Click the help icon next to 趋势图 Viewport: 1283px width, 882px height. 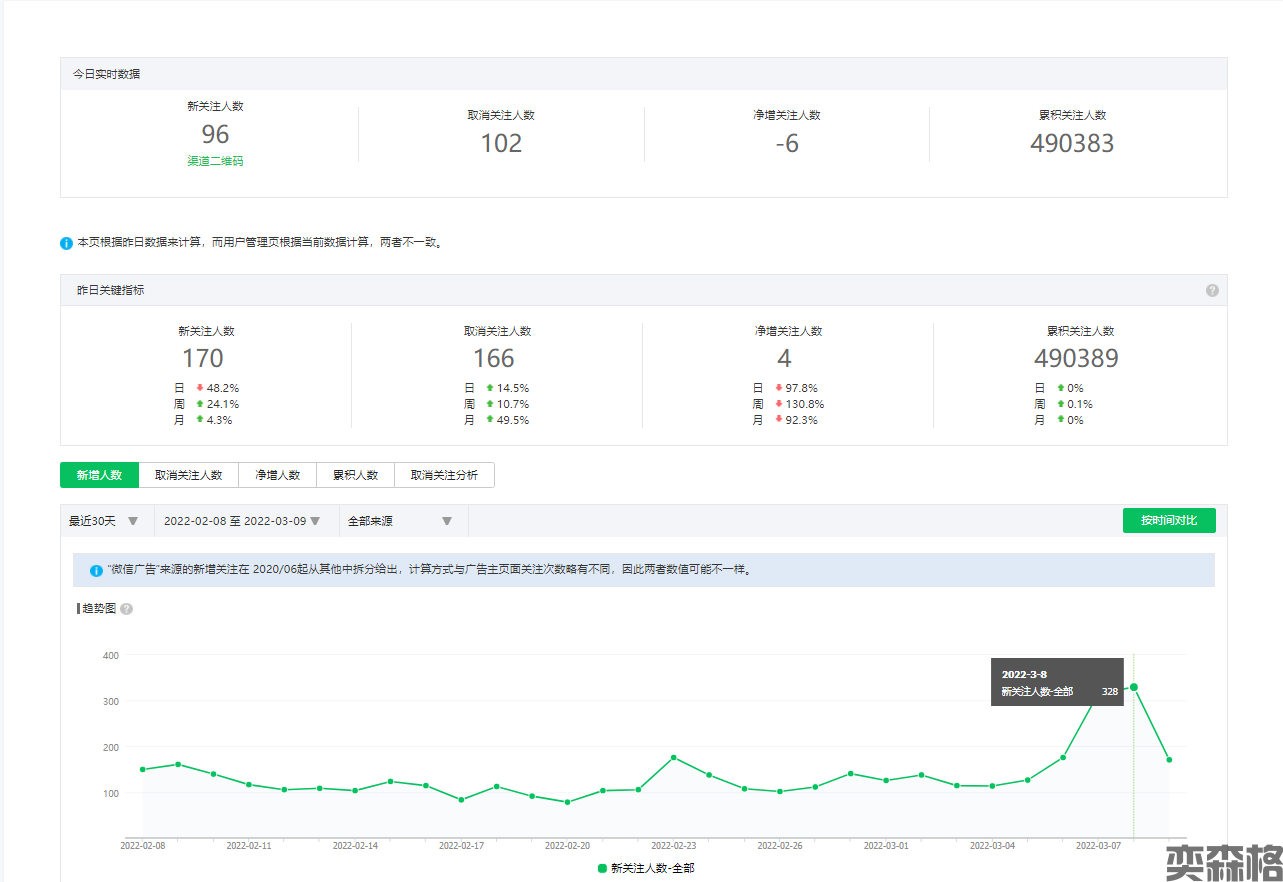pyautogui.click(x=127, y=609)
